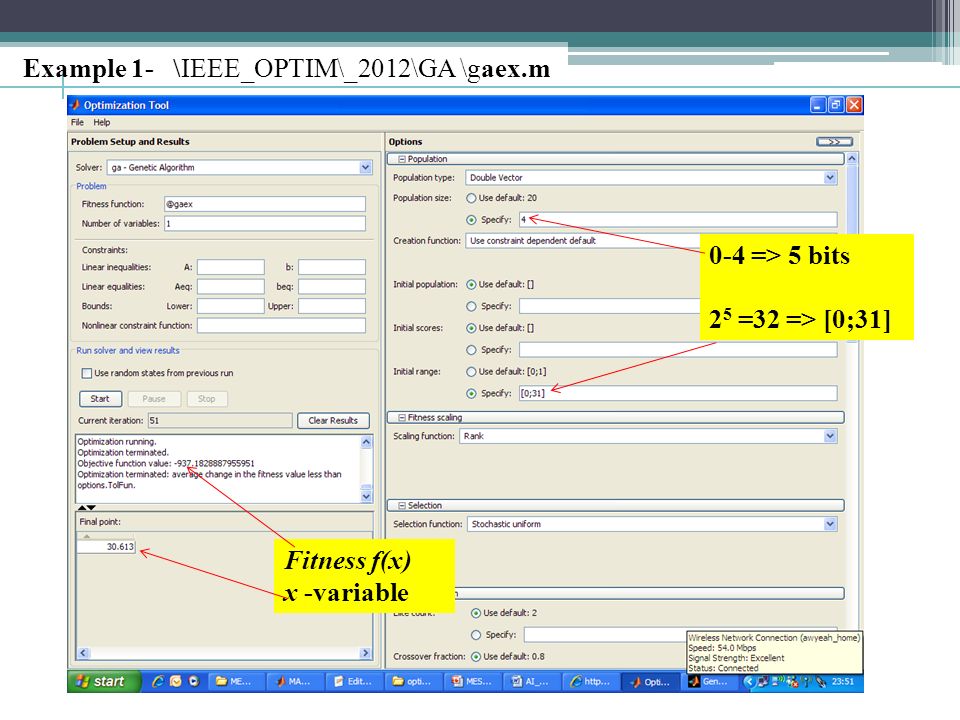Switch to the opti... folder taskbar item
Screen dimensions: 960x720
pyautogui.click(x=414, y=681)
